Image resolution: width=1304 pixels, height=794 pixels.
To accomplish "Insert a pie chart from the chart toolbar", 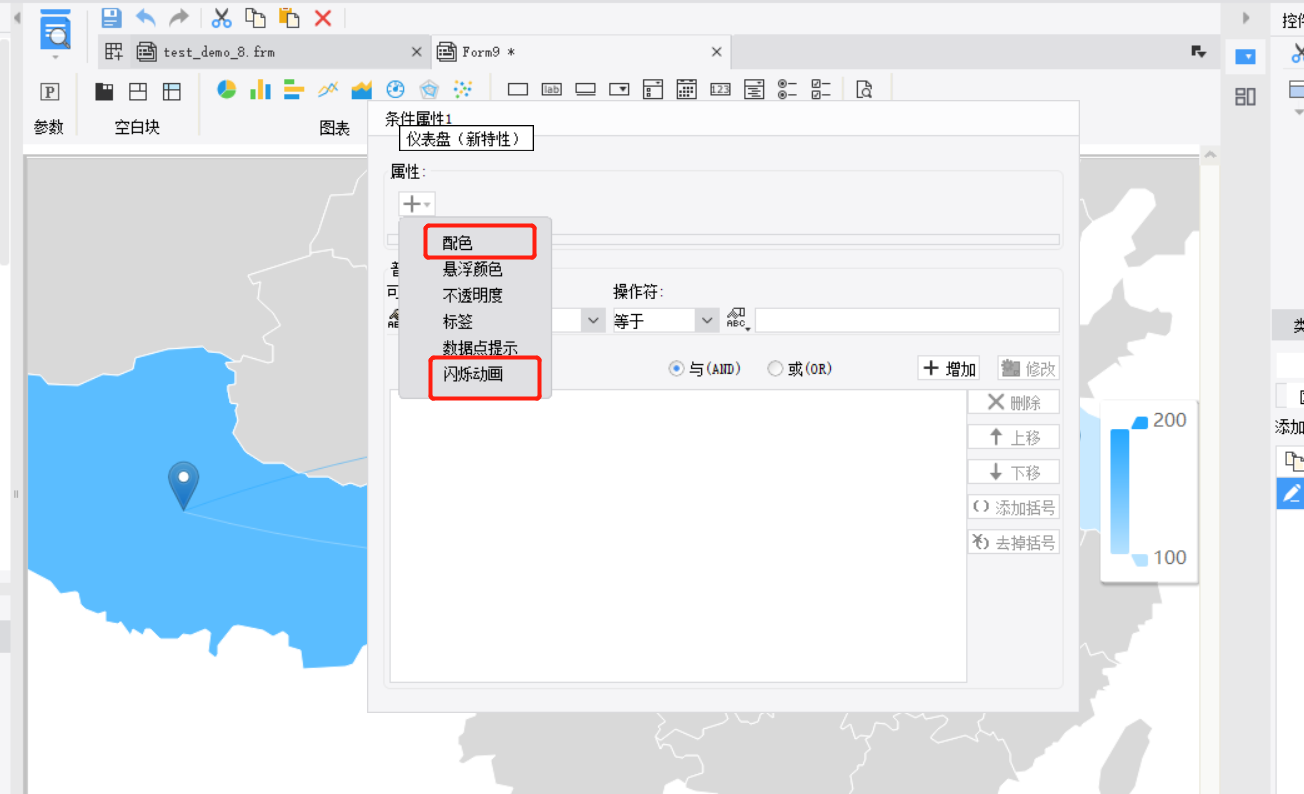I will [227, 90].
